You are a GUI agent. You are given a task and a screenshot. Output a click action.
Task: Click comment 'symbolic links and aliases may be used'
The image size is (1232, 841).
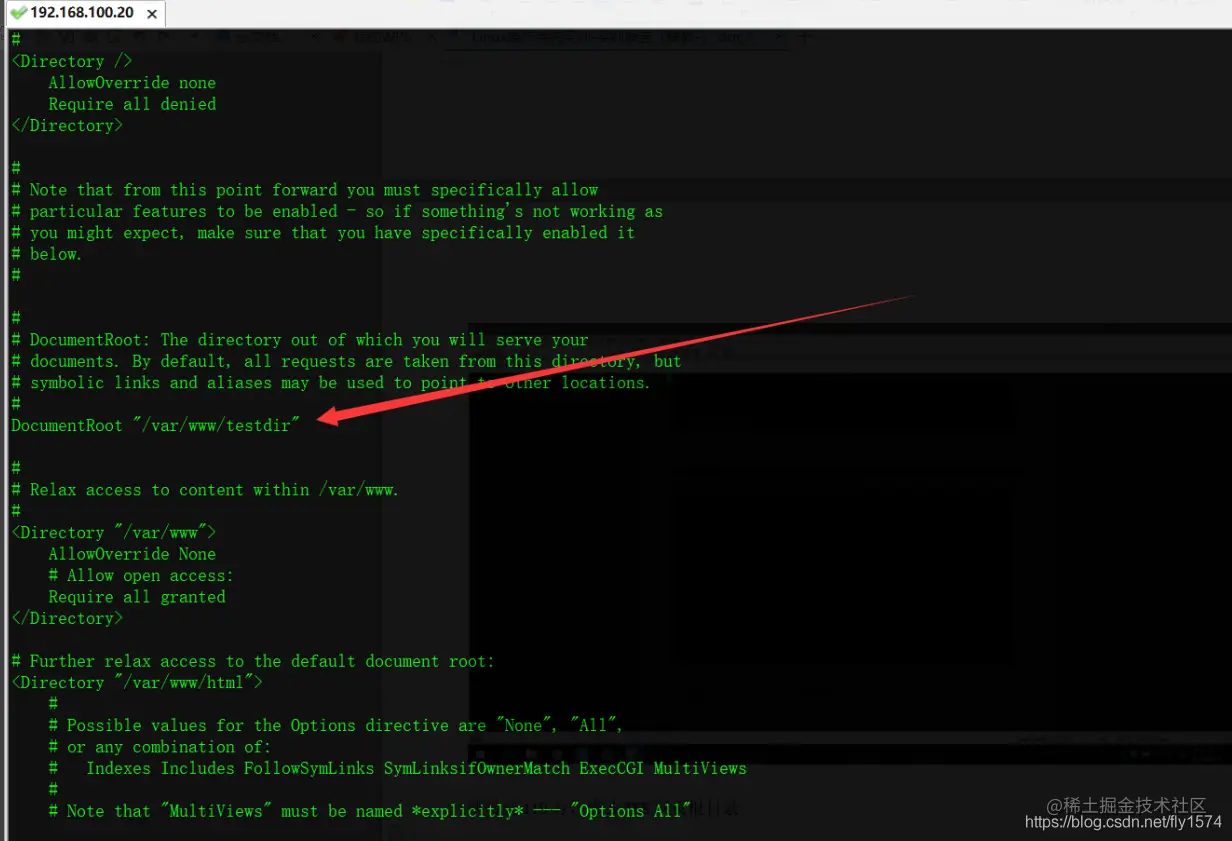point(331,382)
